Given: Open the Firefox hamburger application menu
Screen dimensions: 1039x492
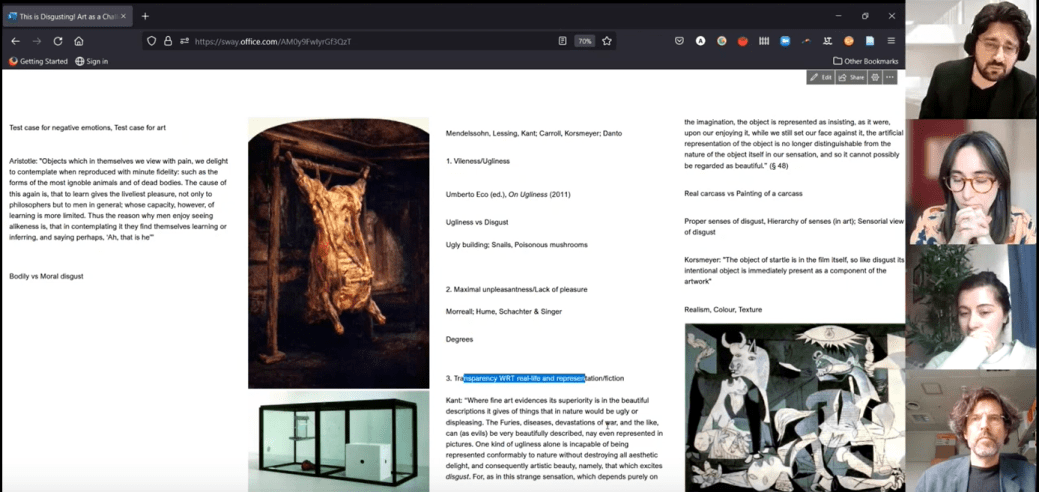Looking at the screenshot, I should (891, 41).
